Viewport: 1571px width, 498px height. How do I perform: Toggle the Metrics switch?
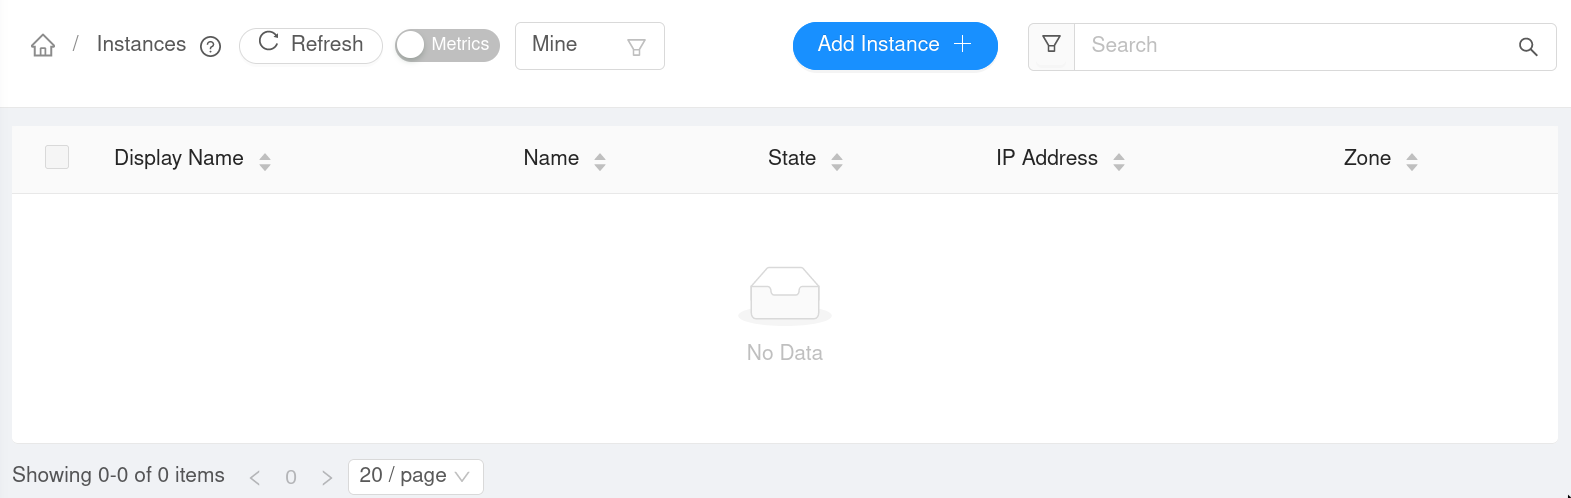coord(447,45)
